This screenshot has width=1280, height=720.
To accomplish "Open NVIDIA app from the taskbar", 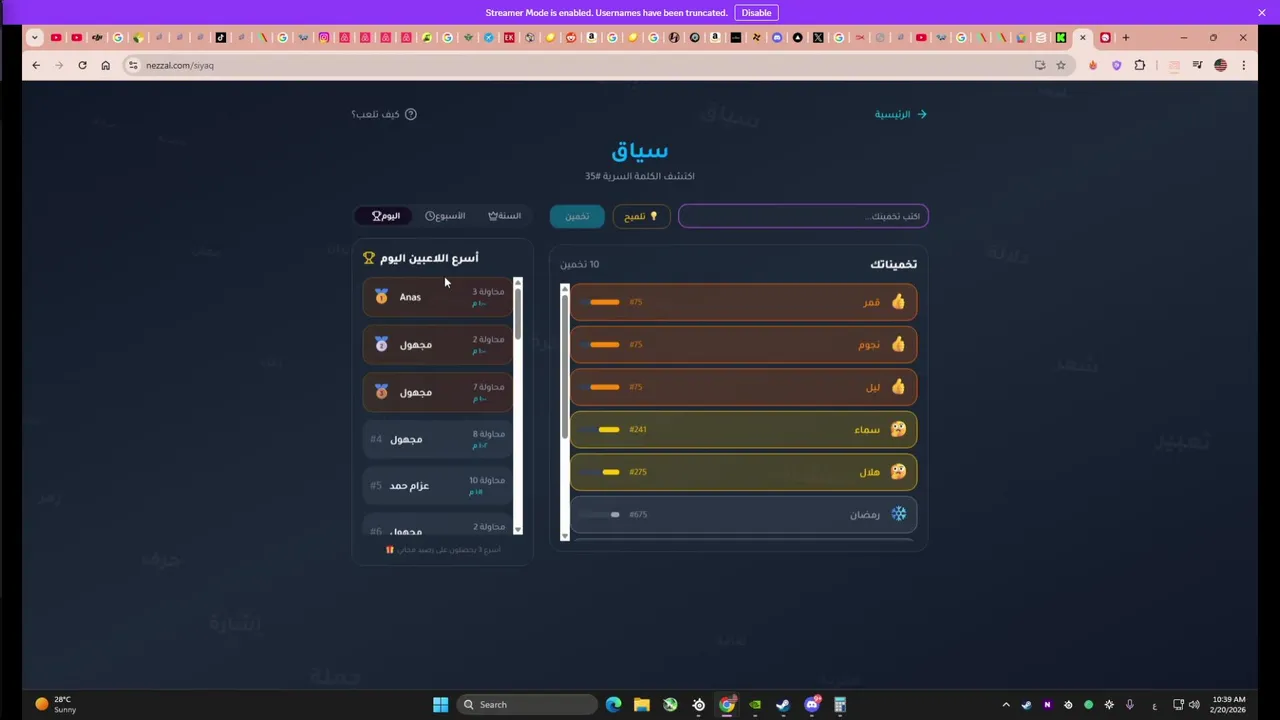I will tap(755, 704).
